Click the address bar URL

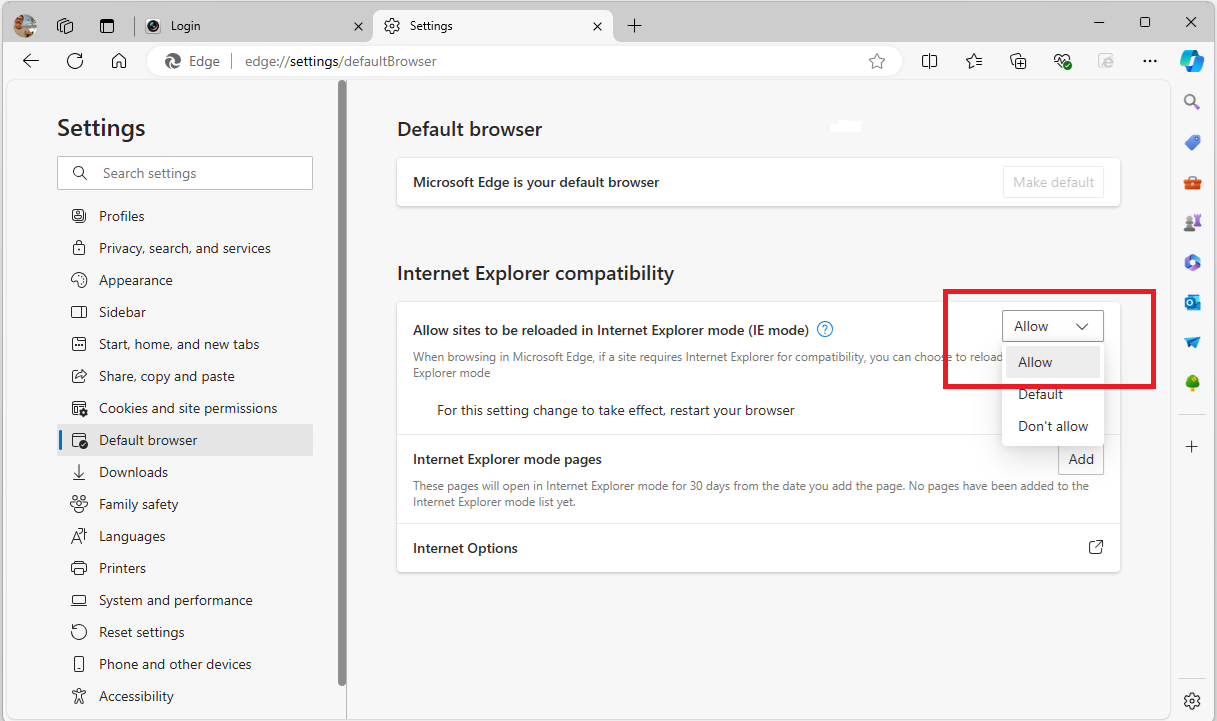coord(341,61)
